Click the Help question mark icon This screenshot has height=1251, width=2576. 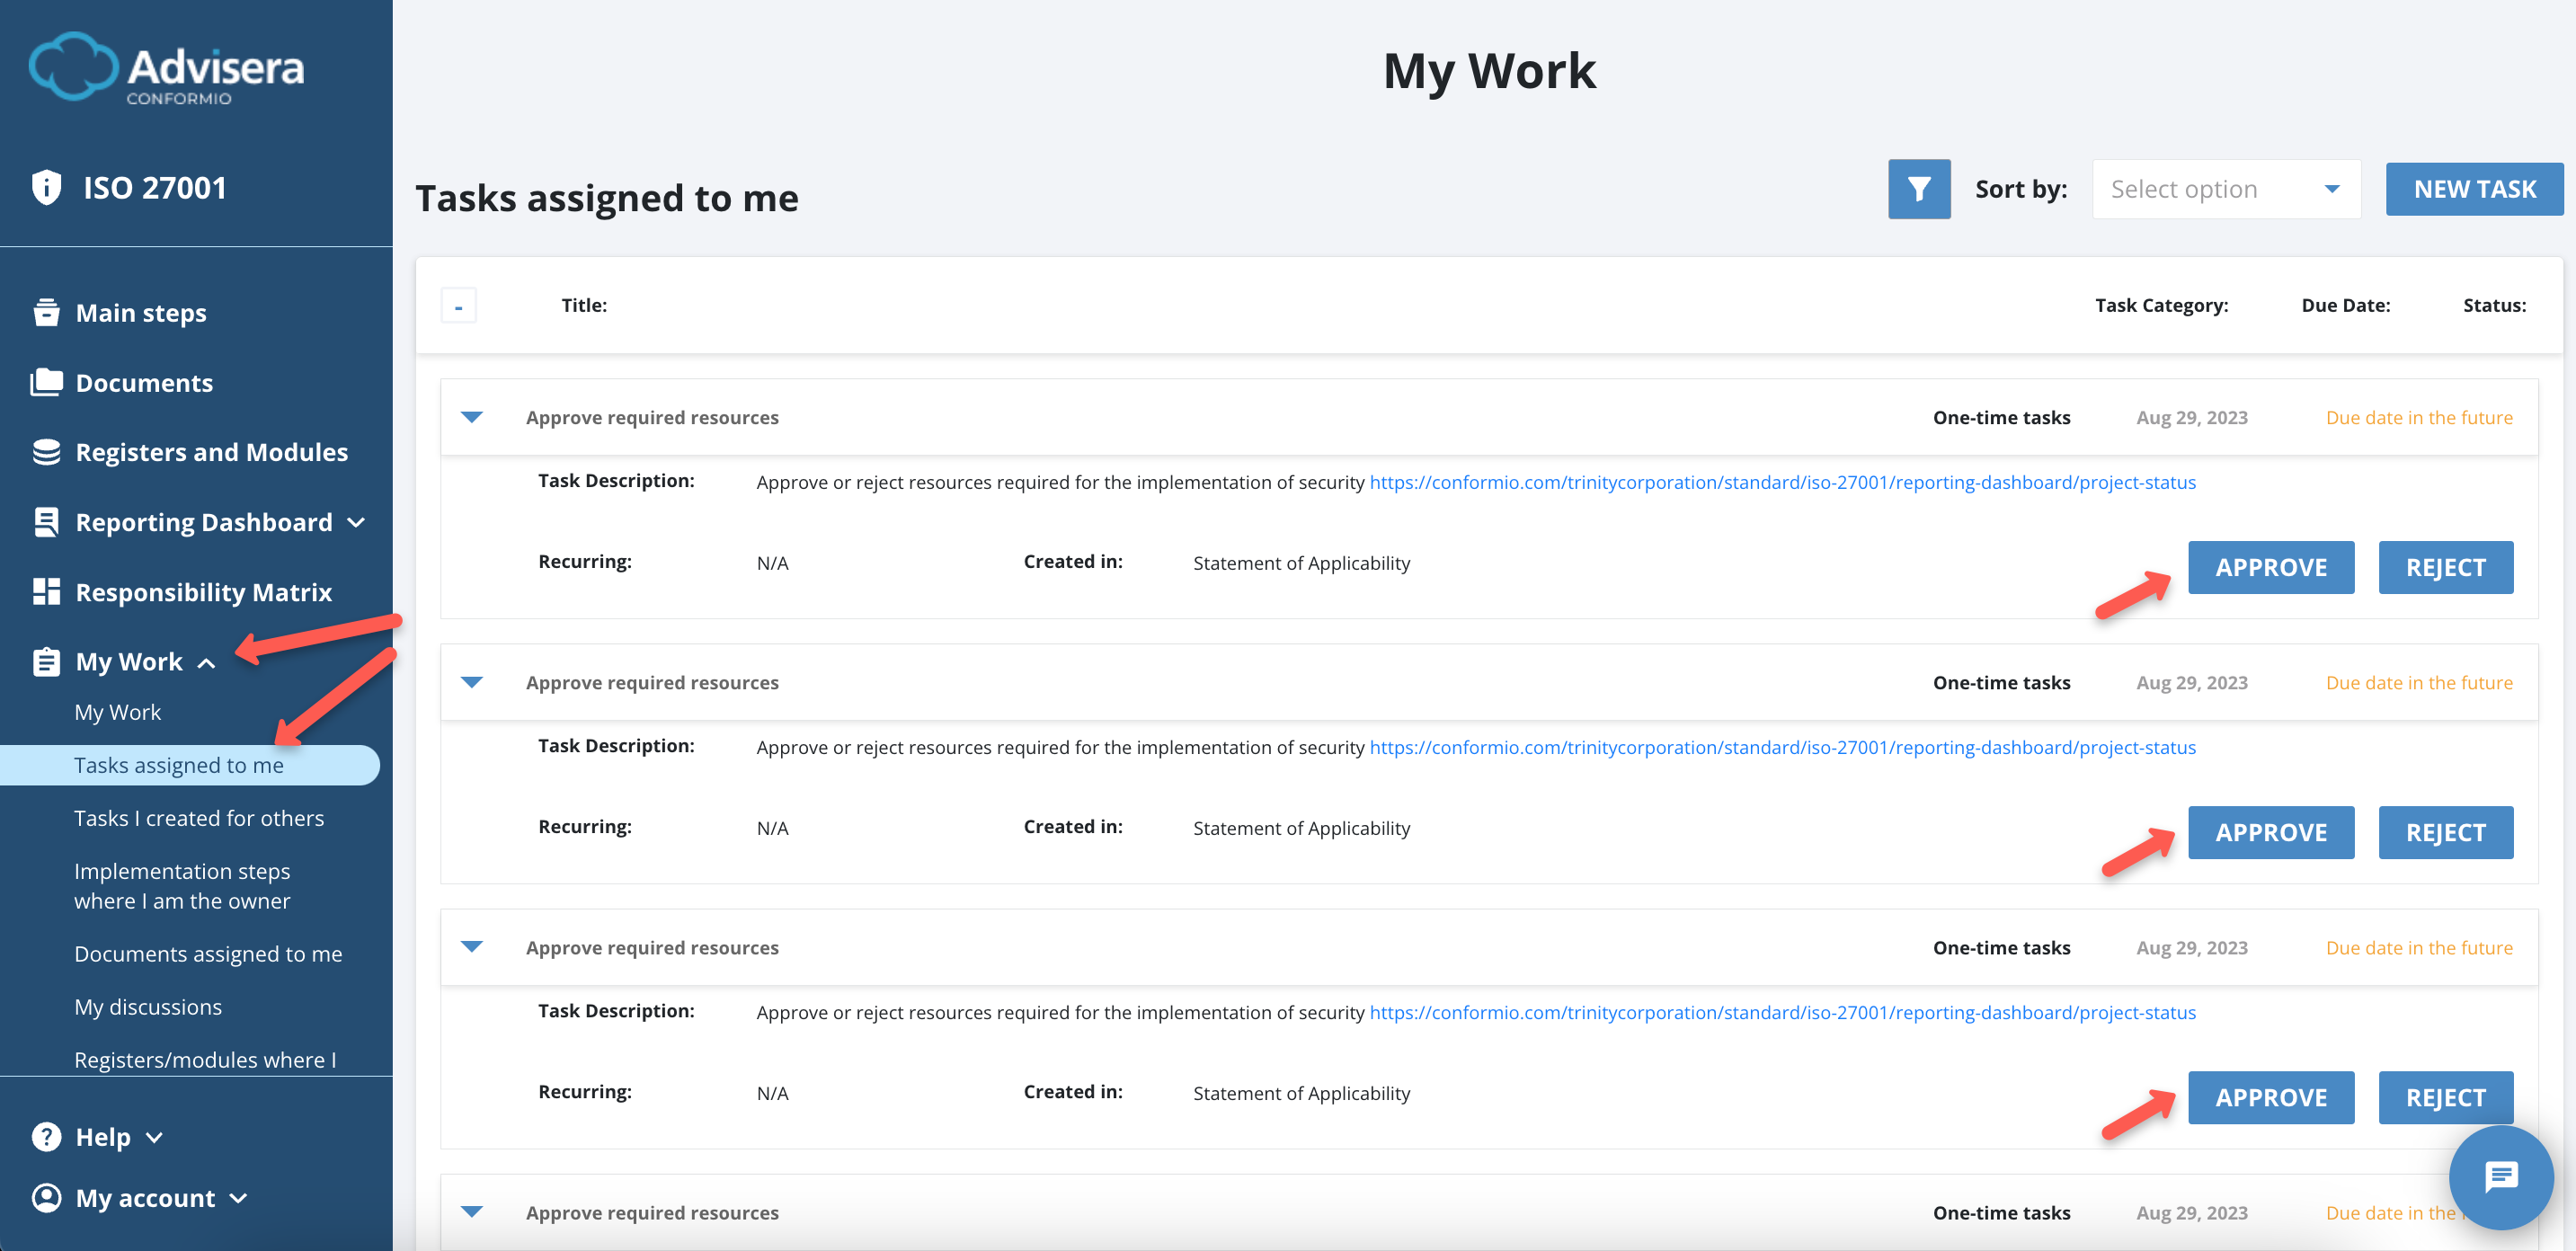pyautogui.click(x=46, y=1137)
